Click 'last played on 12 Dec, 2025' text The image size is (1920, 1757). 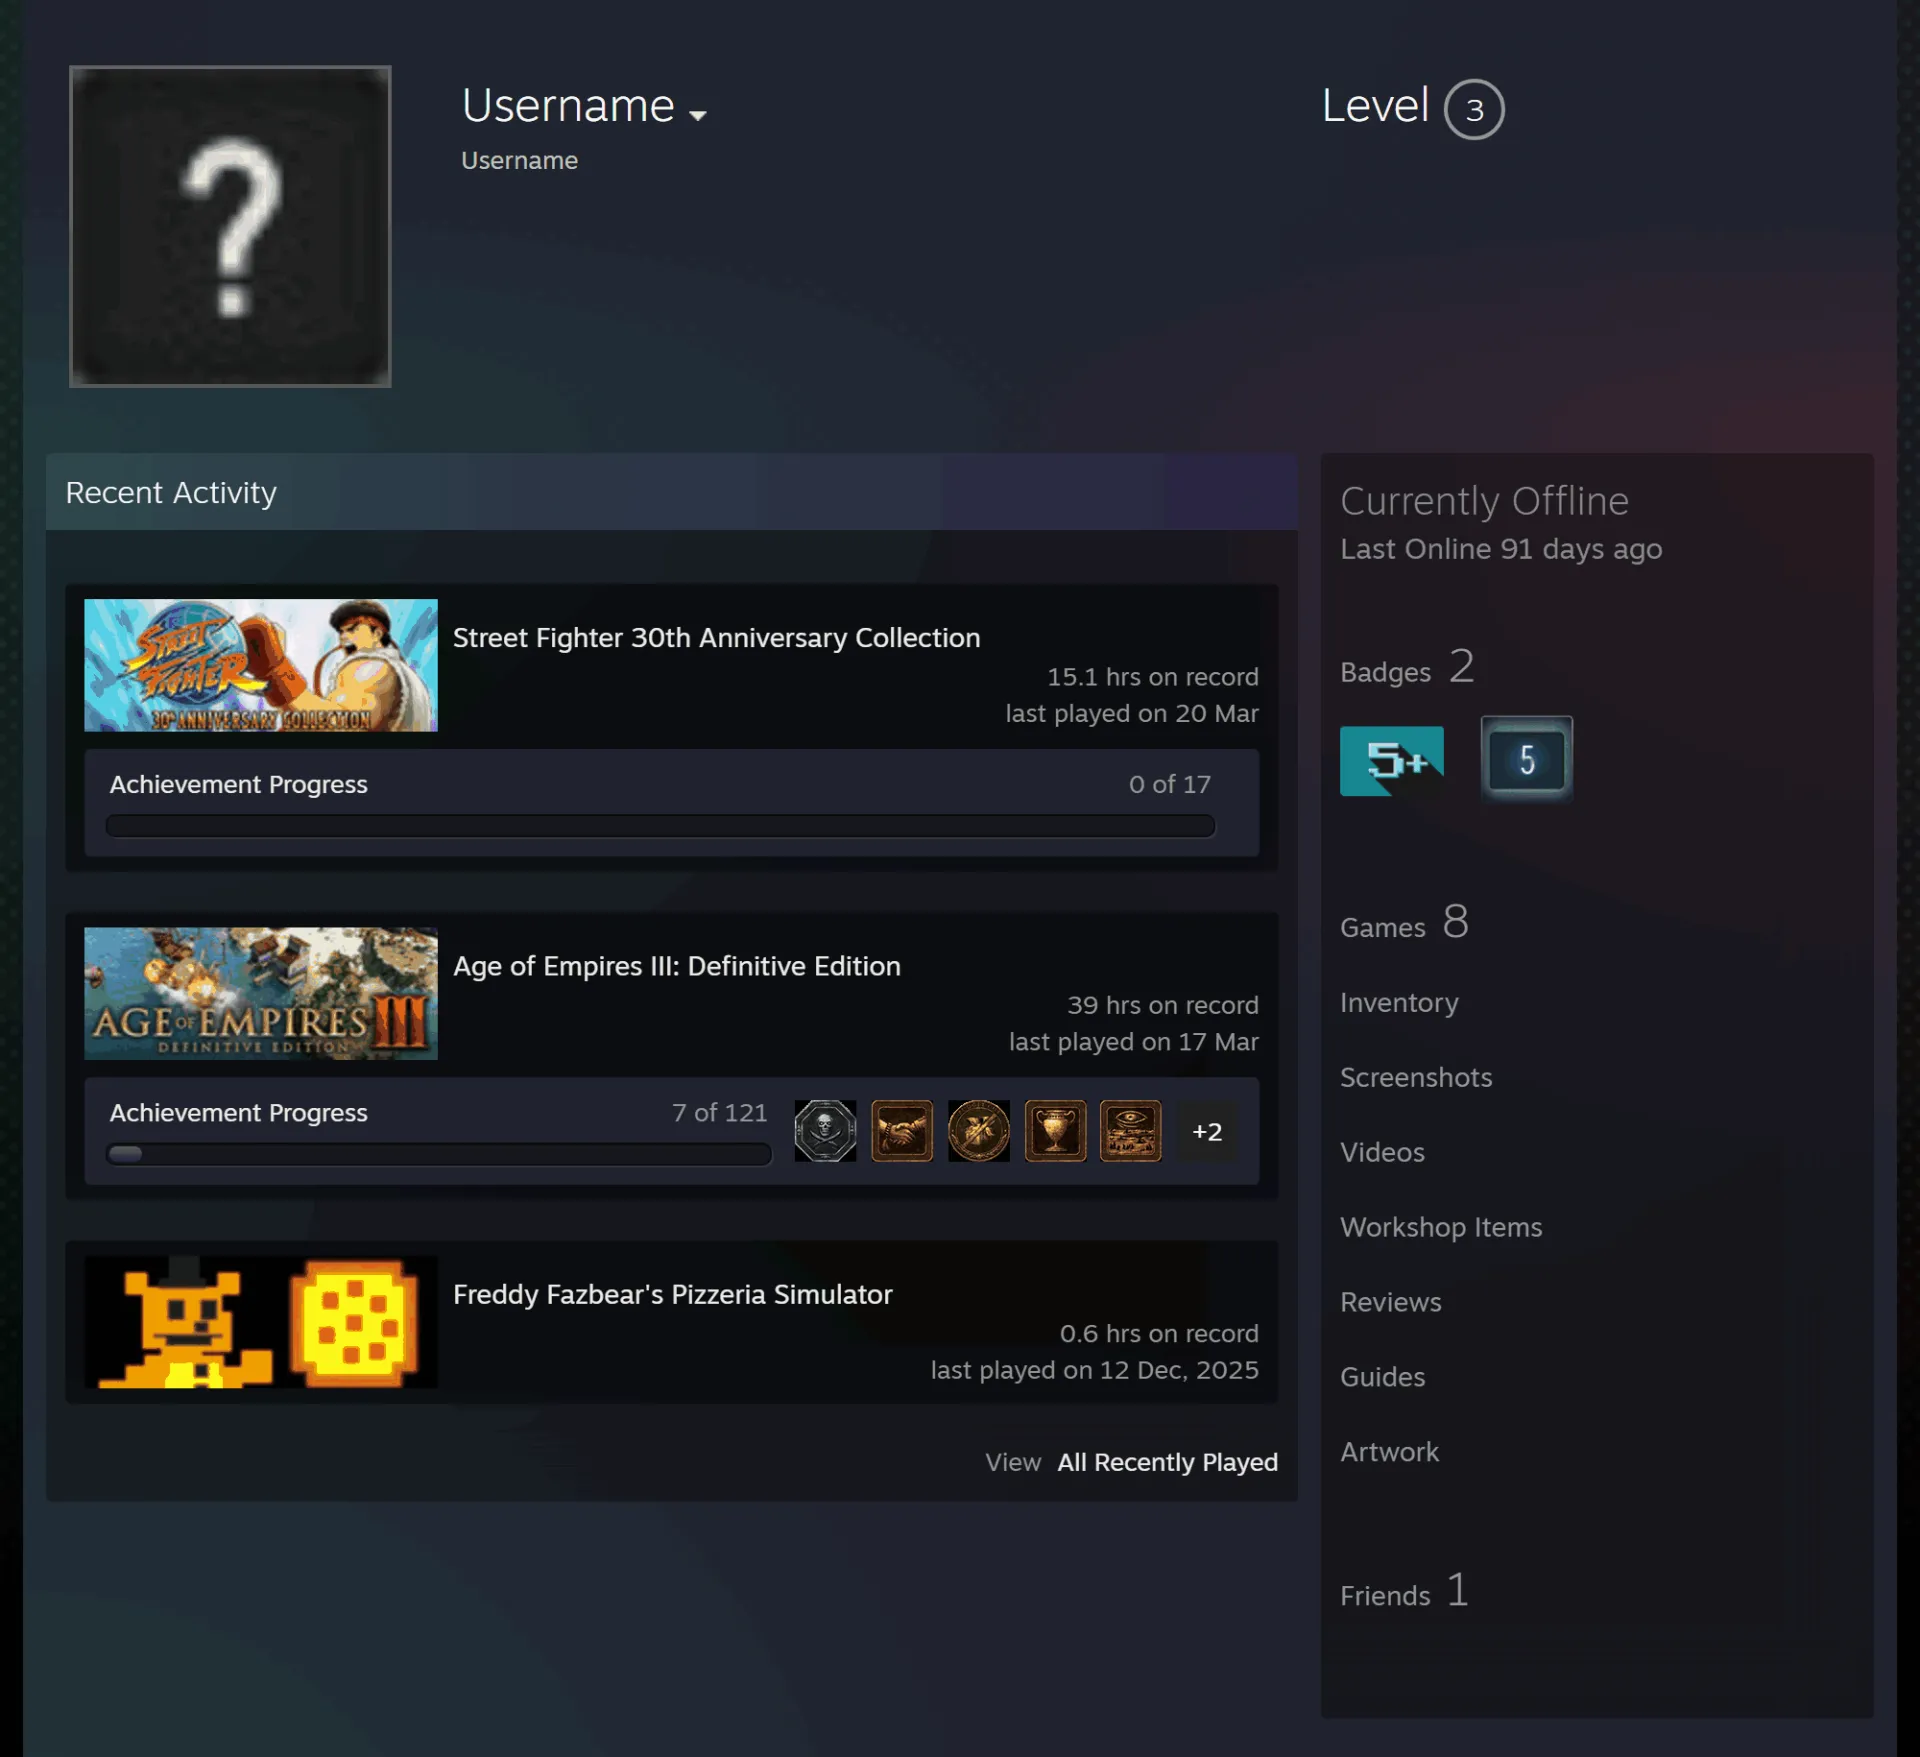1095,1370
